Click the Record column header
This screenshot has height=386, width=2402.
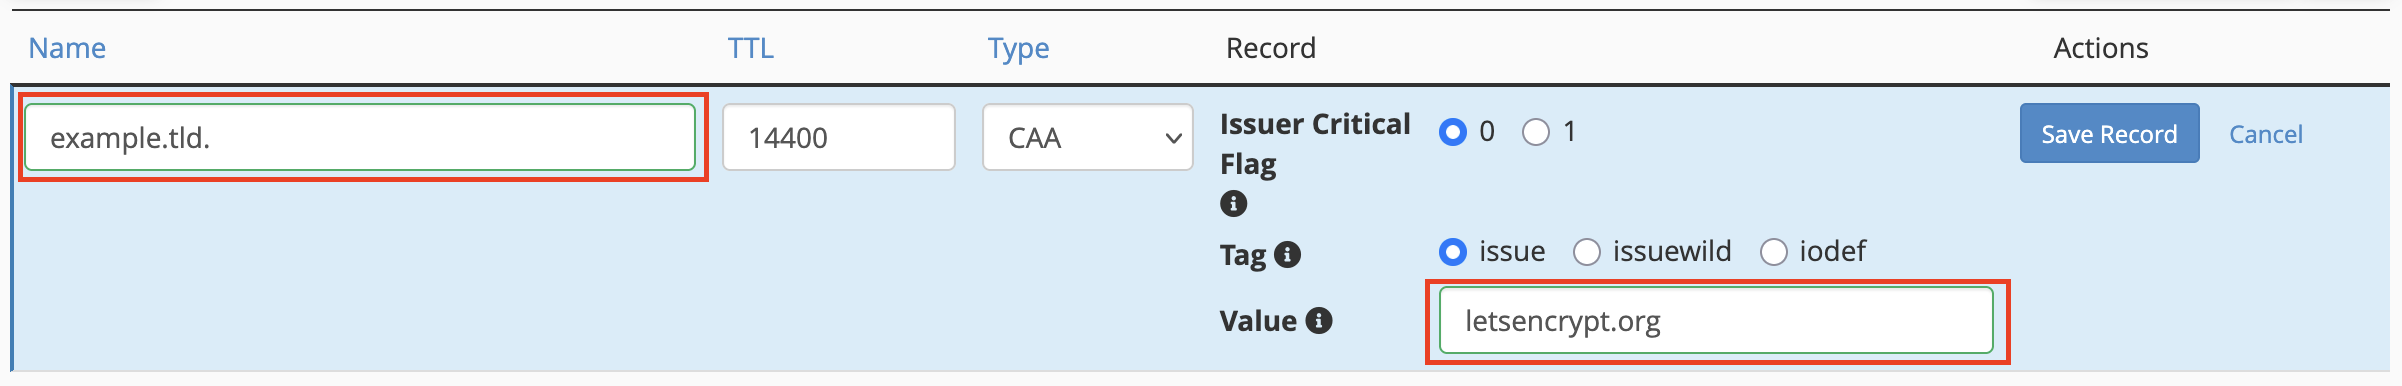[1270, 48]
